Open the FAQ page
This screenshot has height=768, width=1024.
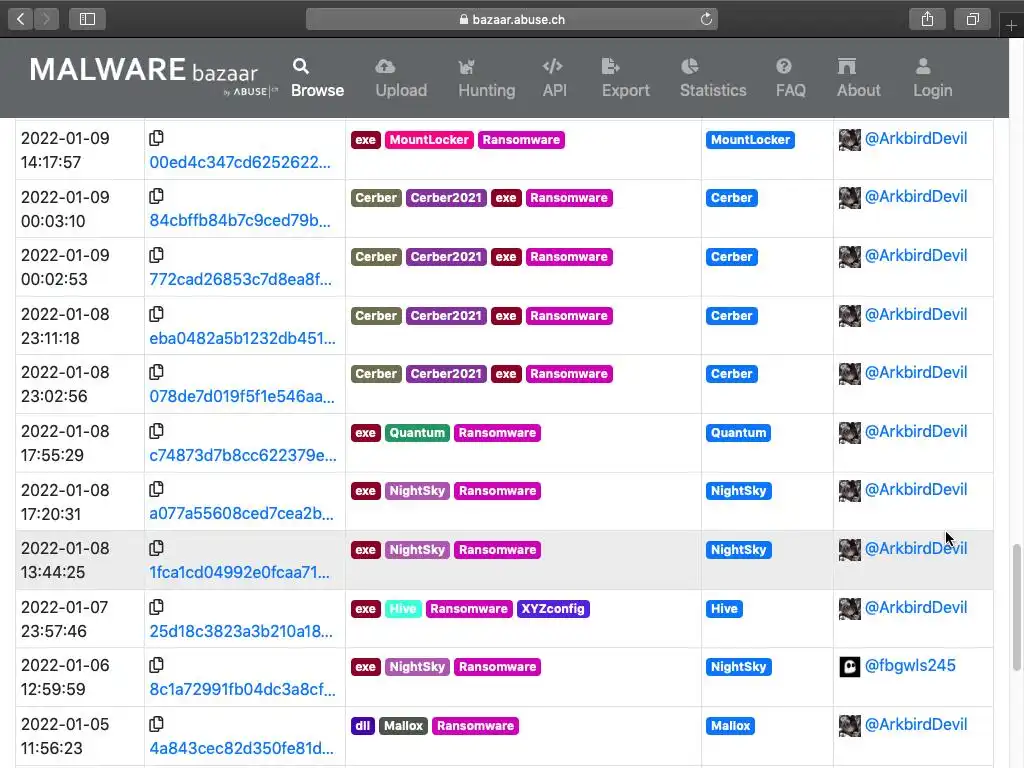click(790, 78)
